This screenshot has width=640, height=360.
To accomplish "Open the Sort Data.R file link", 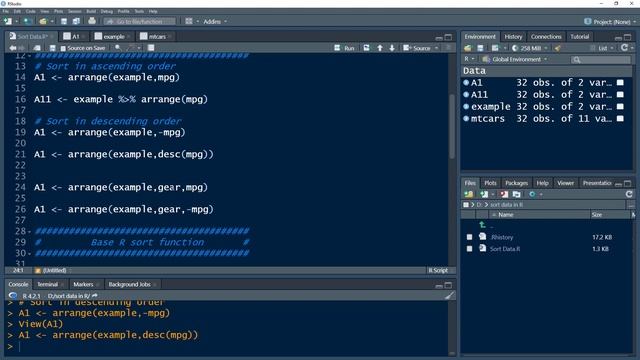I will (505, 249).
